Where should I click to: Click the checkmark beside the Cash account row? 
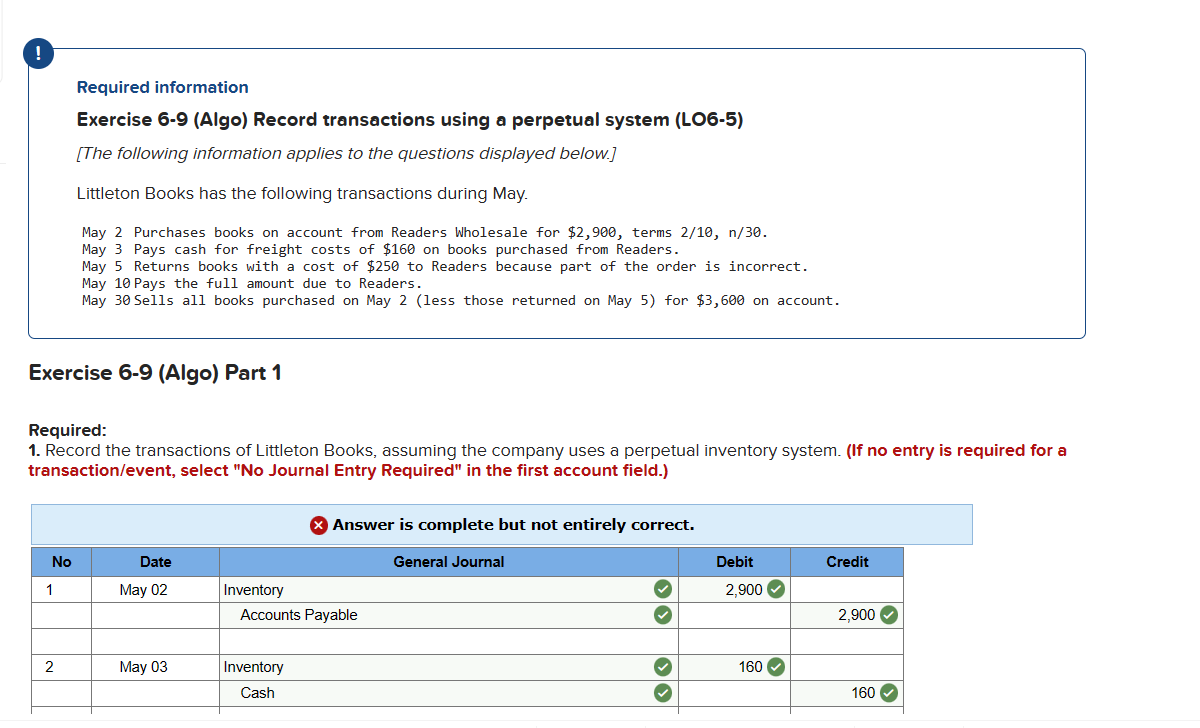click(662, 692)
